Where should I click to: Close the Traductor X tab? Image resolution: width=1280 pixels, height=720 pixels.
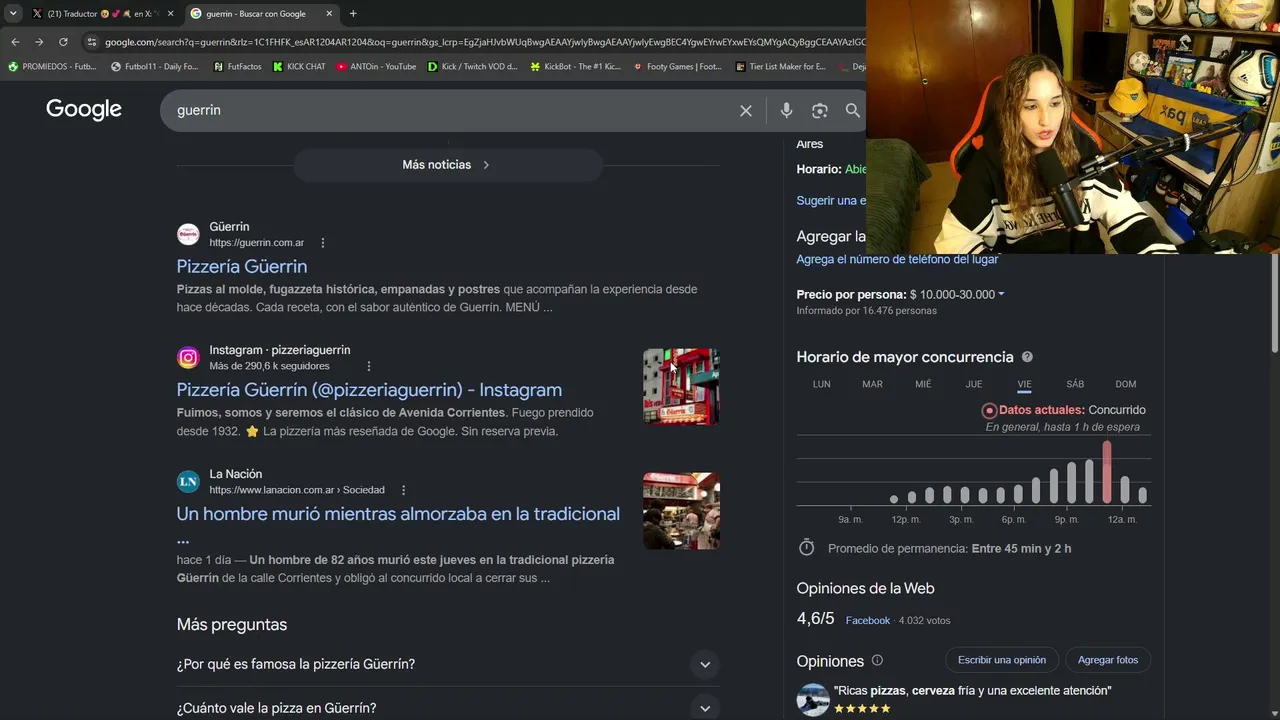(170, 14)
